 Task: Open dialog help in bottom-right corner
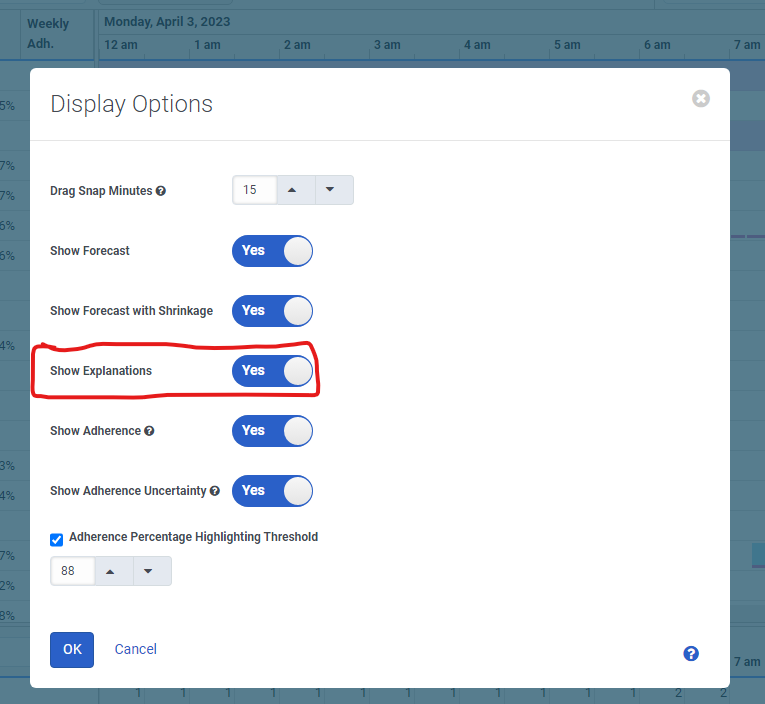click(690, 653)
